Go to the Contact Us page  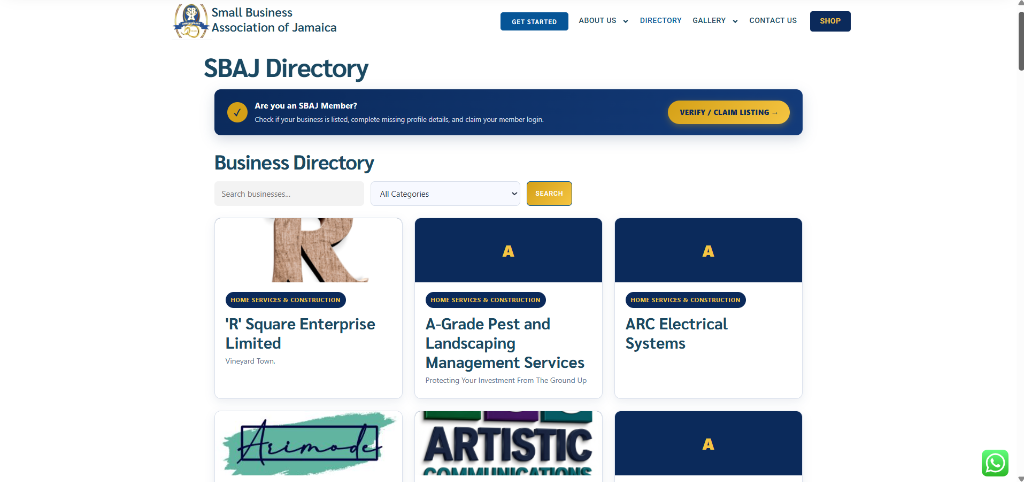773,21
